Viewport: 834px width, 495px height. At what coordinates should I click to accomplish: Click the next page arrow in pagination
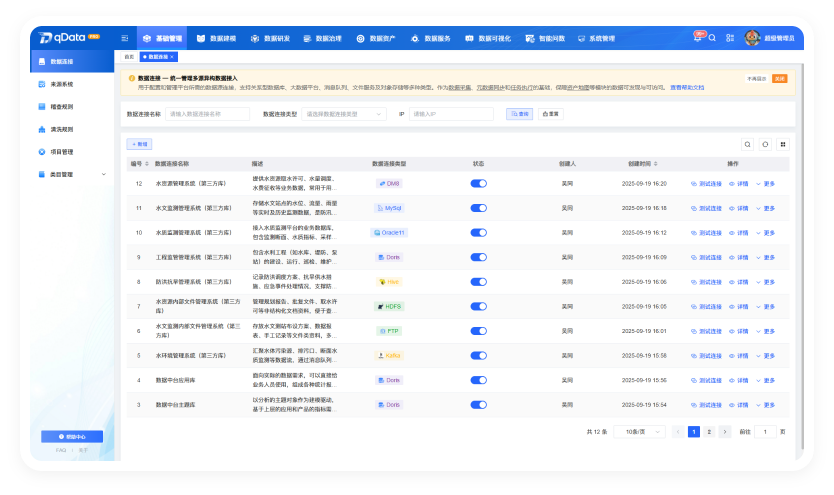coord(724,432)
